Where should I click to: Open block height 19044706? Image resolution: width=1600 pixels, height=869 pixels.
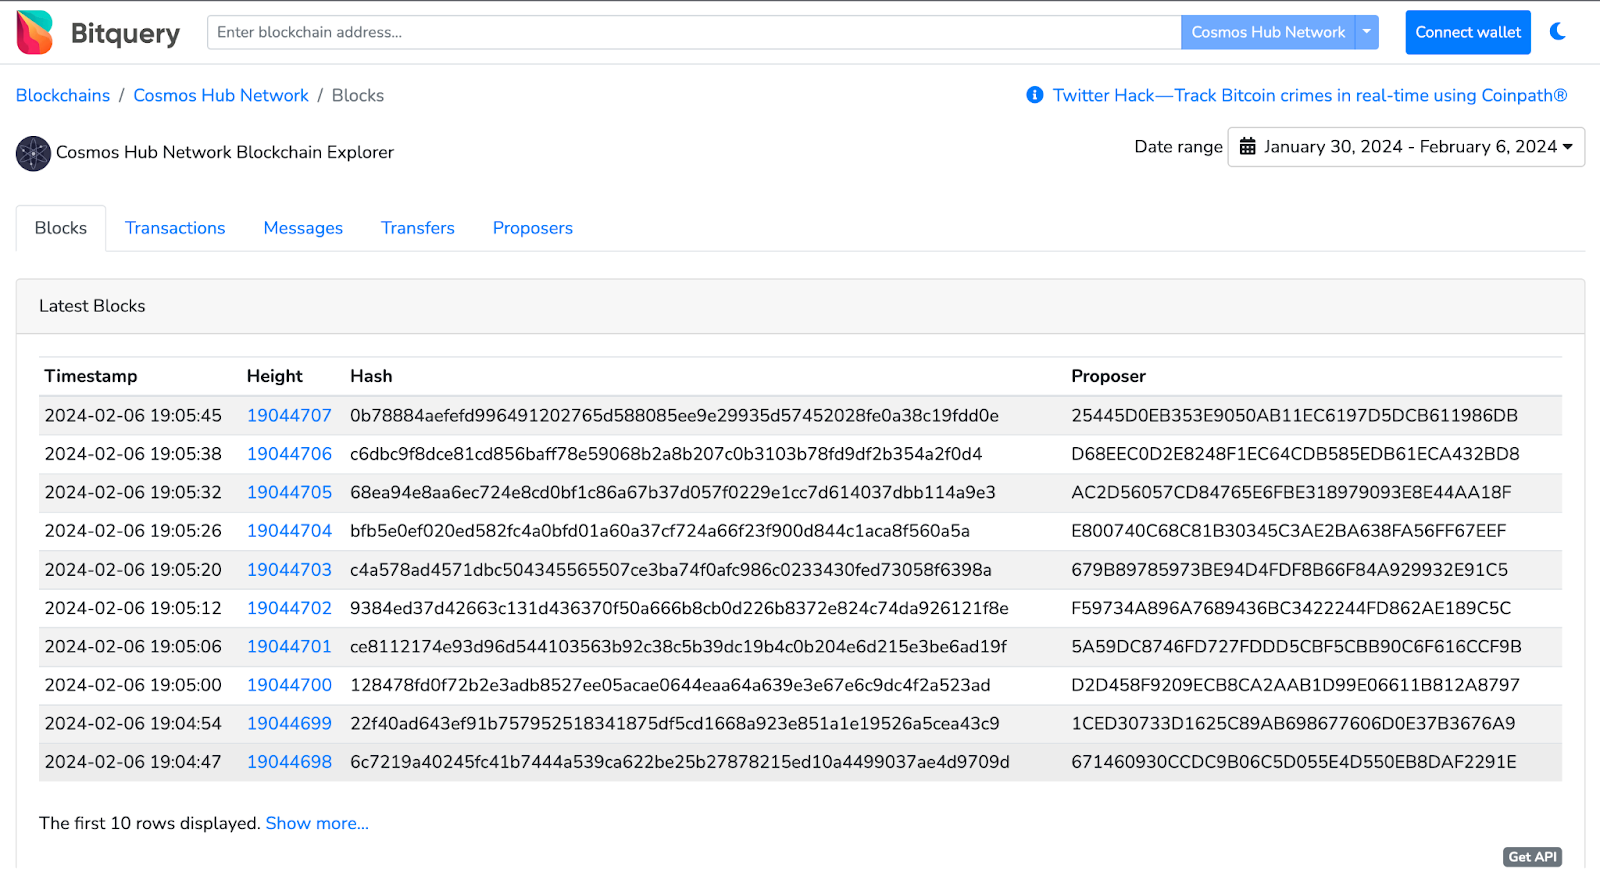point(289,454)
